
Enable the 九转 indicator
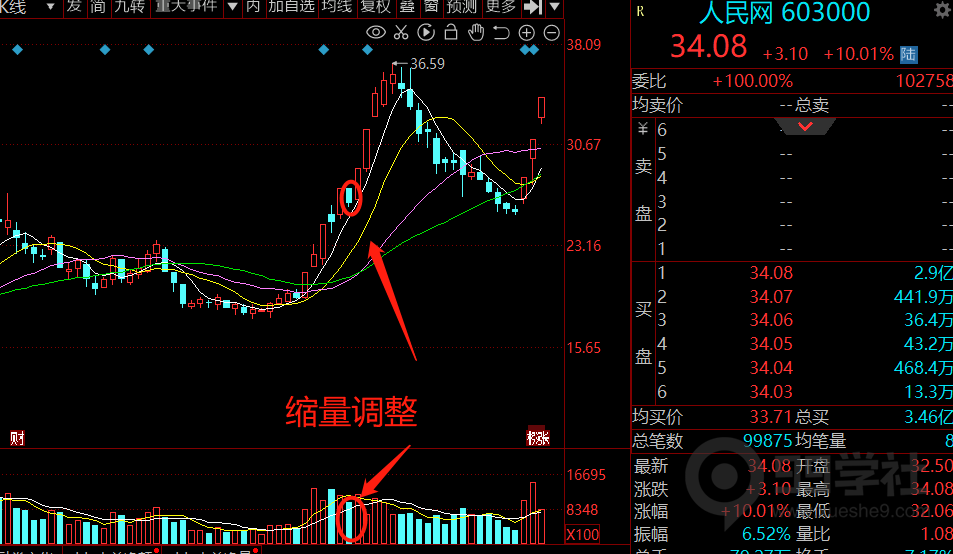click(x=129, y=7)
